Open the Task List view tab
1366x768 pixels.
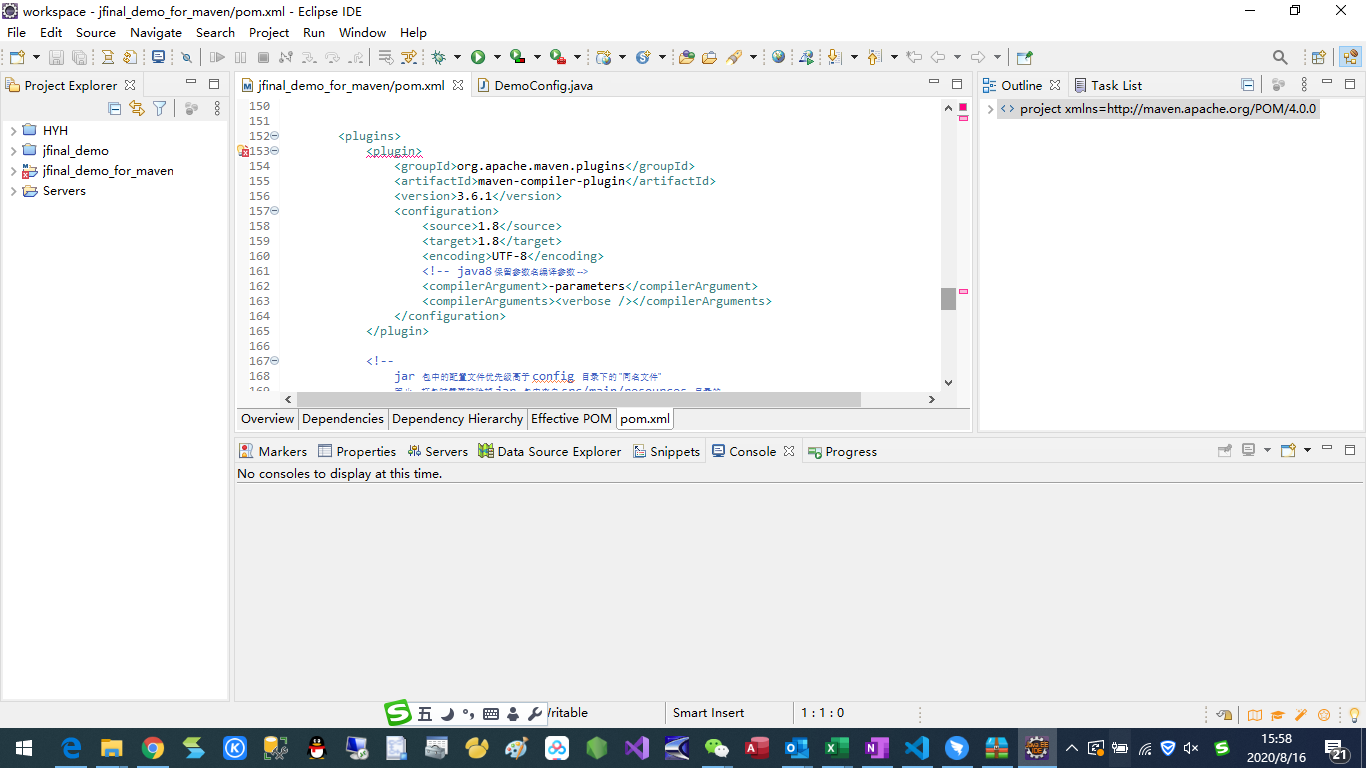(x=1107, y=85)
